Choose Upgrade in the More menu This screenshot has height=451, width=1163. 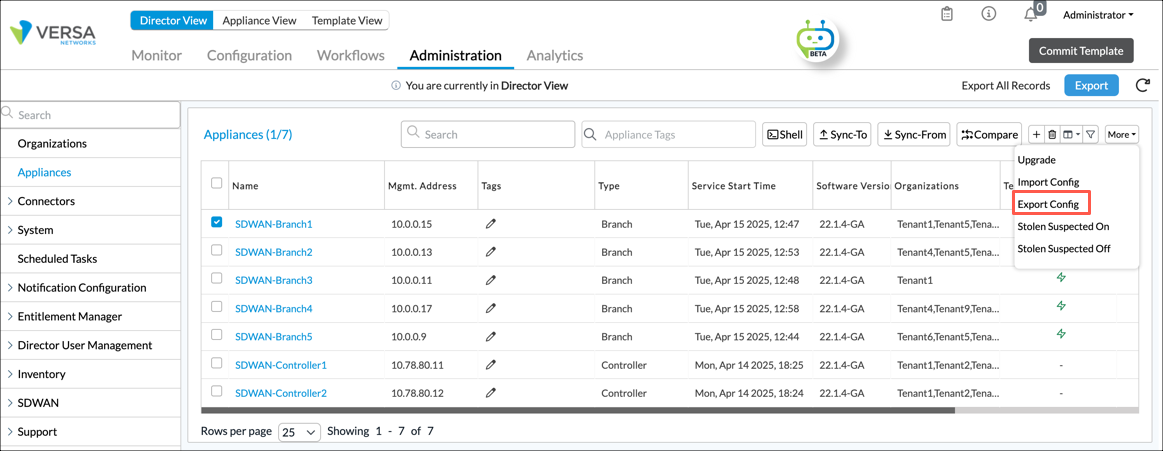(1036, 159)
